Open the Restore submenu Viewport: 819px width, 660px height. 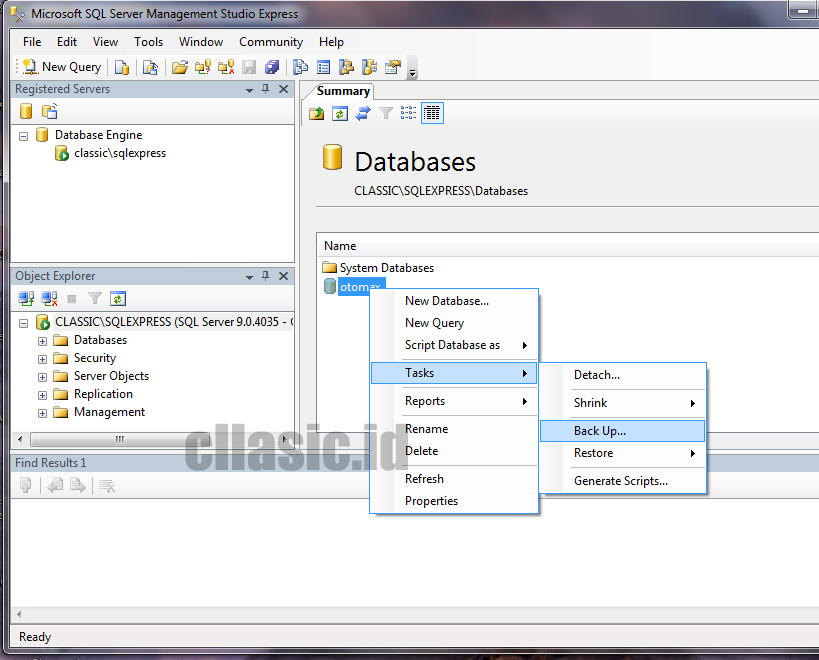(x=622, y=453)
